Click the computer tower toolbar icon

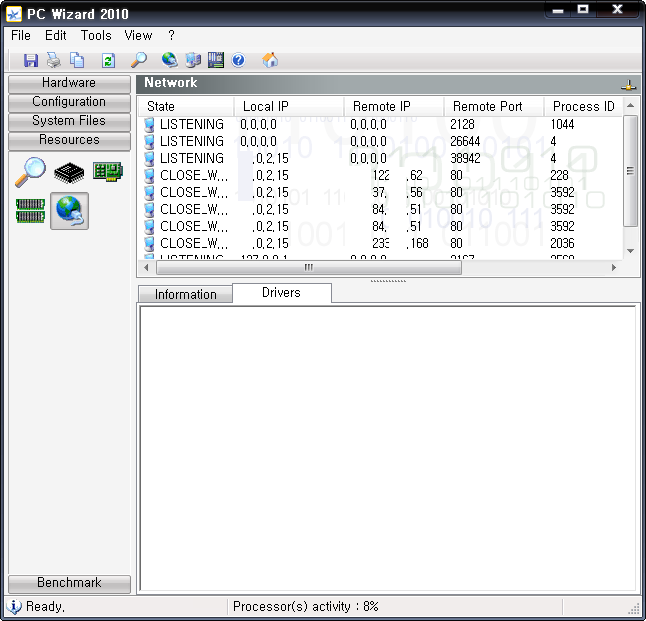pyautogui.click(x=193, y=60)
